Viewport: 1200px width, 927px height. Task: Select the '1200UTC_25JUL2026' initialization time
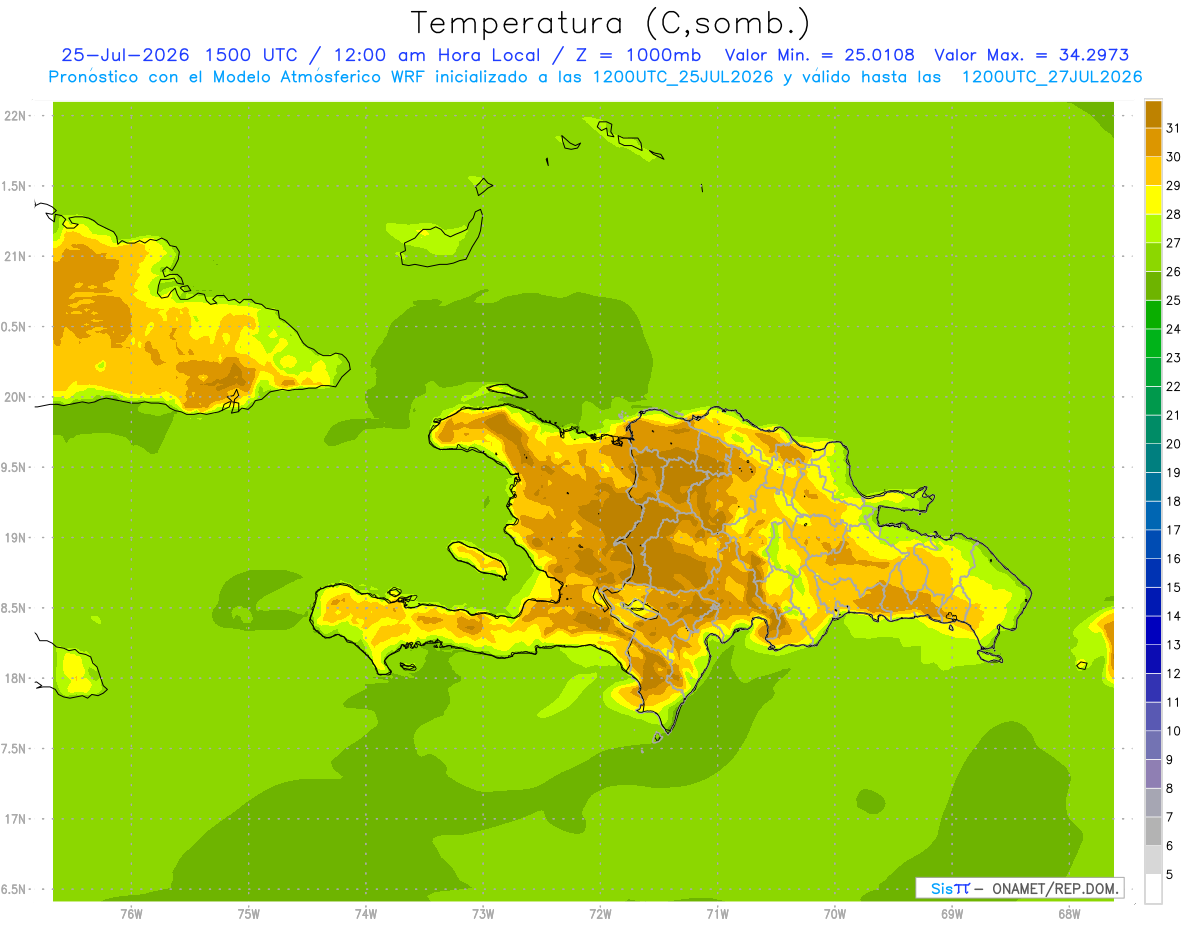click(682, 77)
